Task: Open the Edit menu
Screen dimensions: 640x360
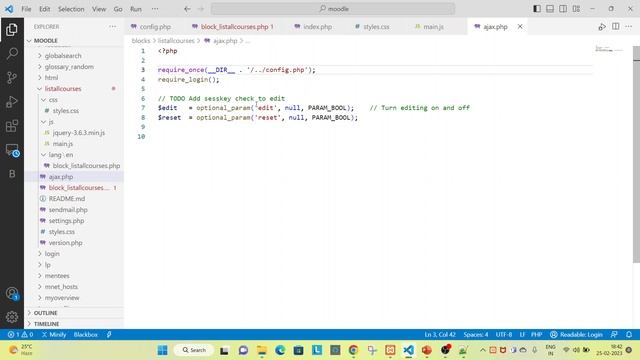Action: pos(45,9)
